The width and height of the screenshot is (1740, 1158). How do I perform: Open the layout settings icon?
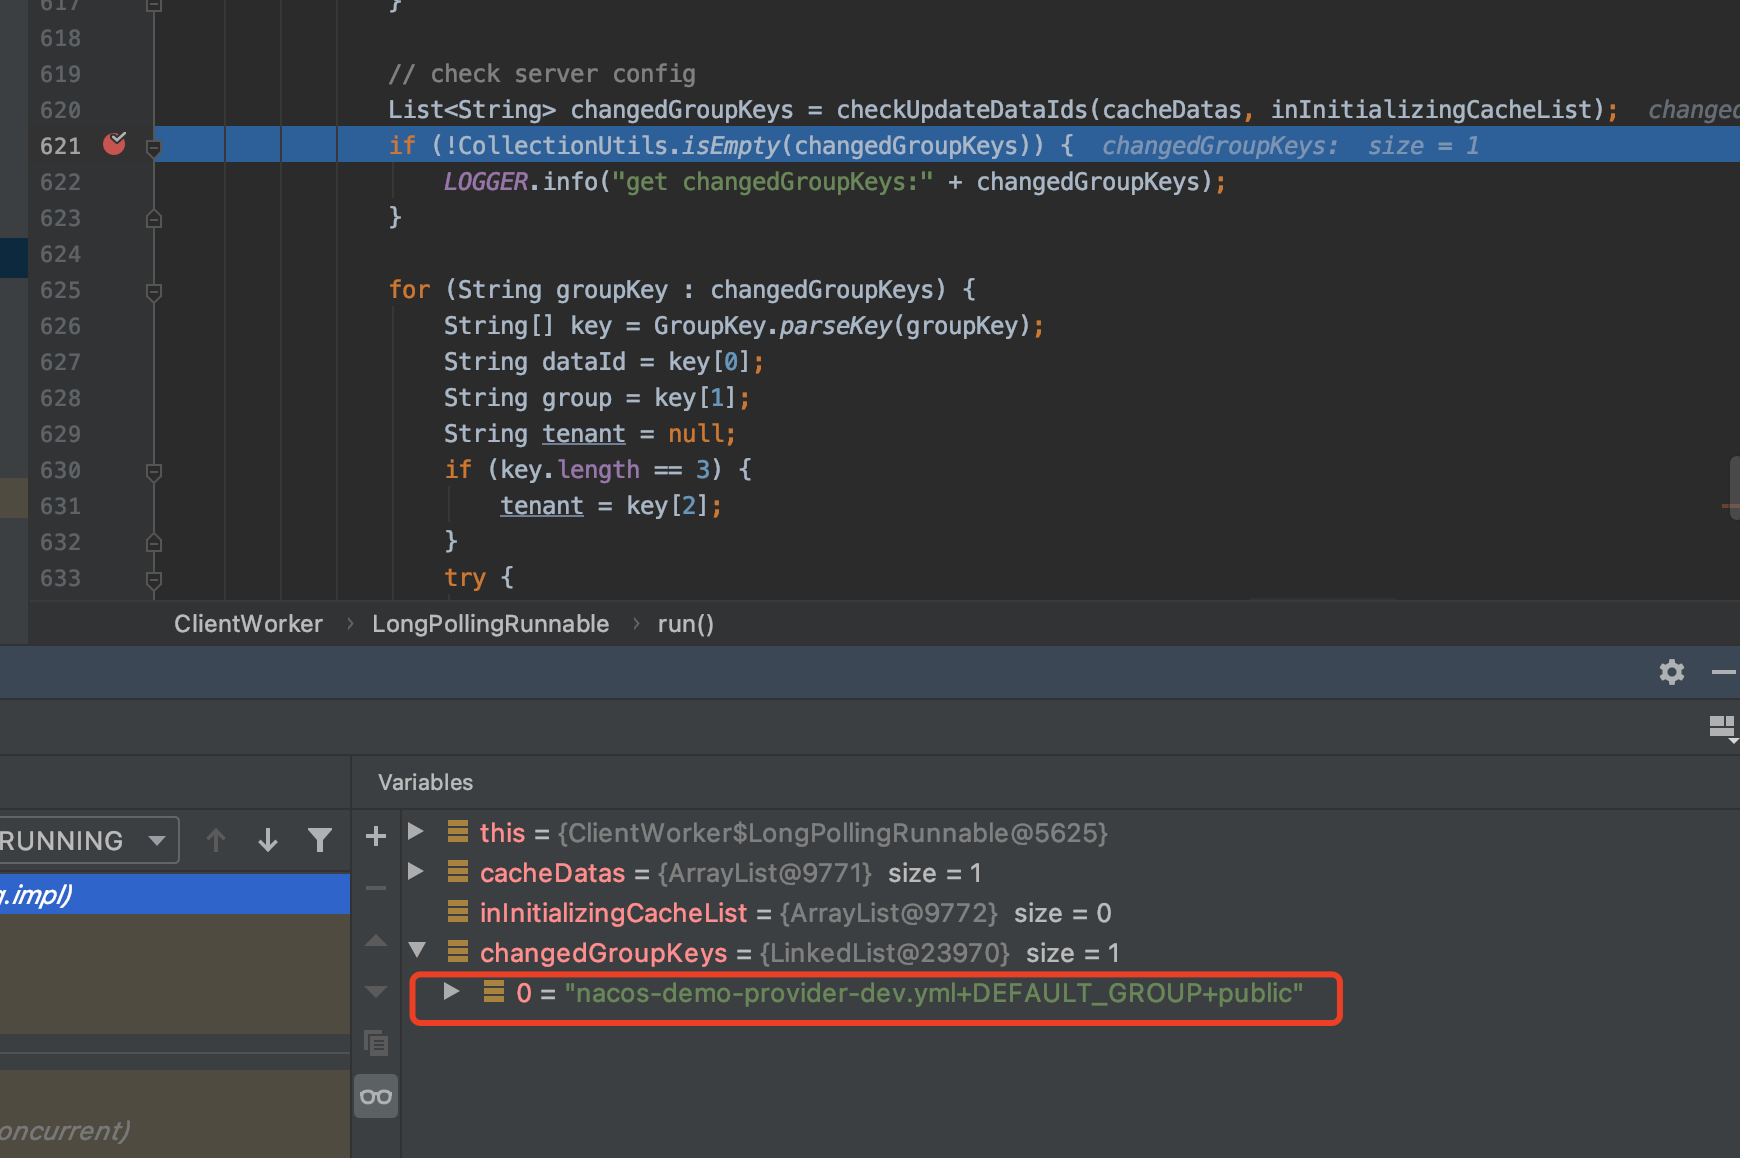pyautogui.click(x=1722, y=727)
